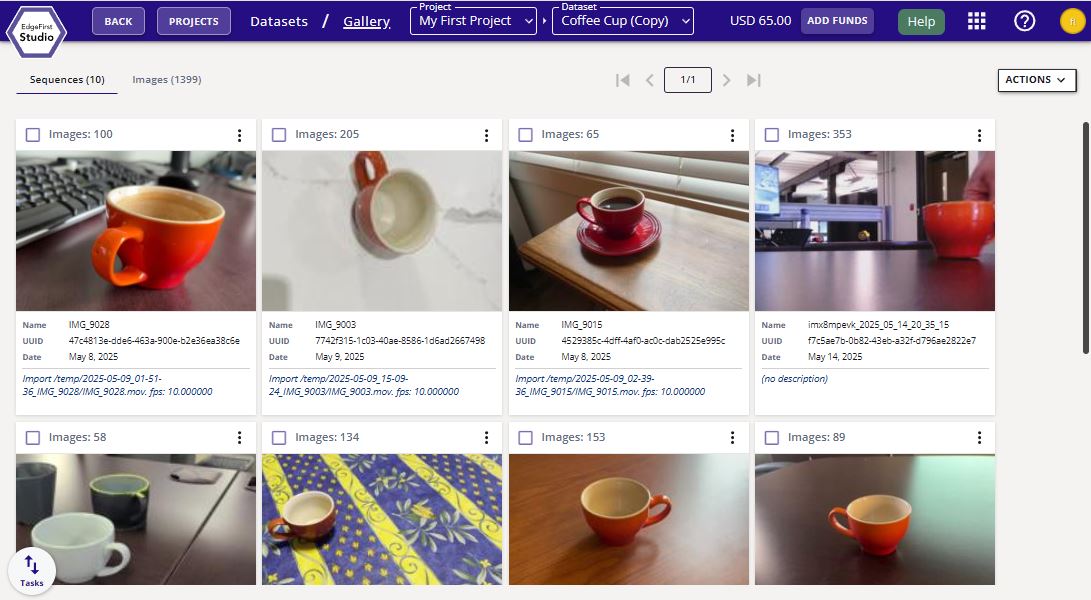The image size is (1091, 600).
Task: Open the yellow user avatar menu
Action: click(1072, 21)
